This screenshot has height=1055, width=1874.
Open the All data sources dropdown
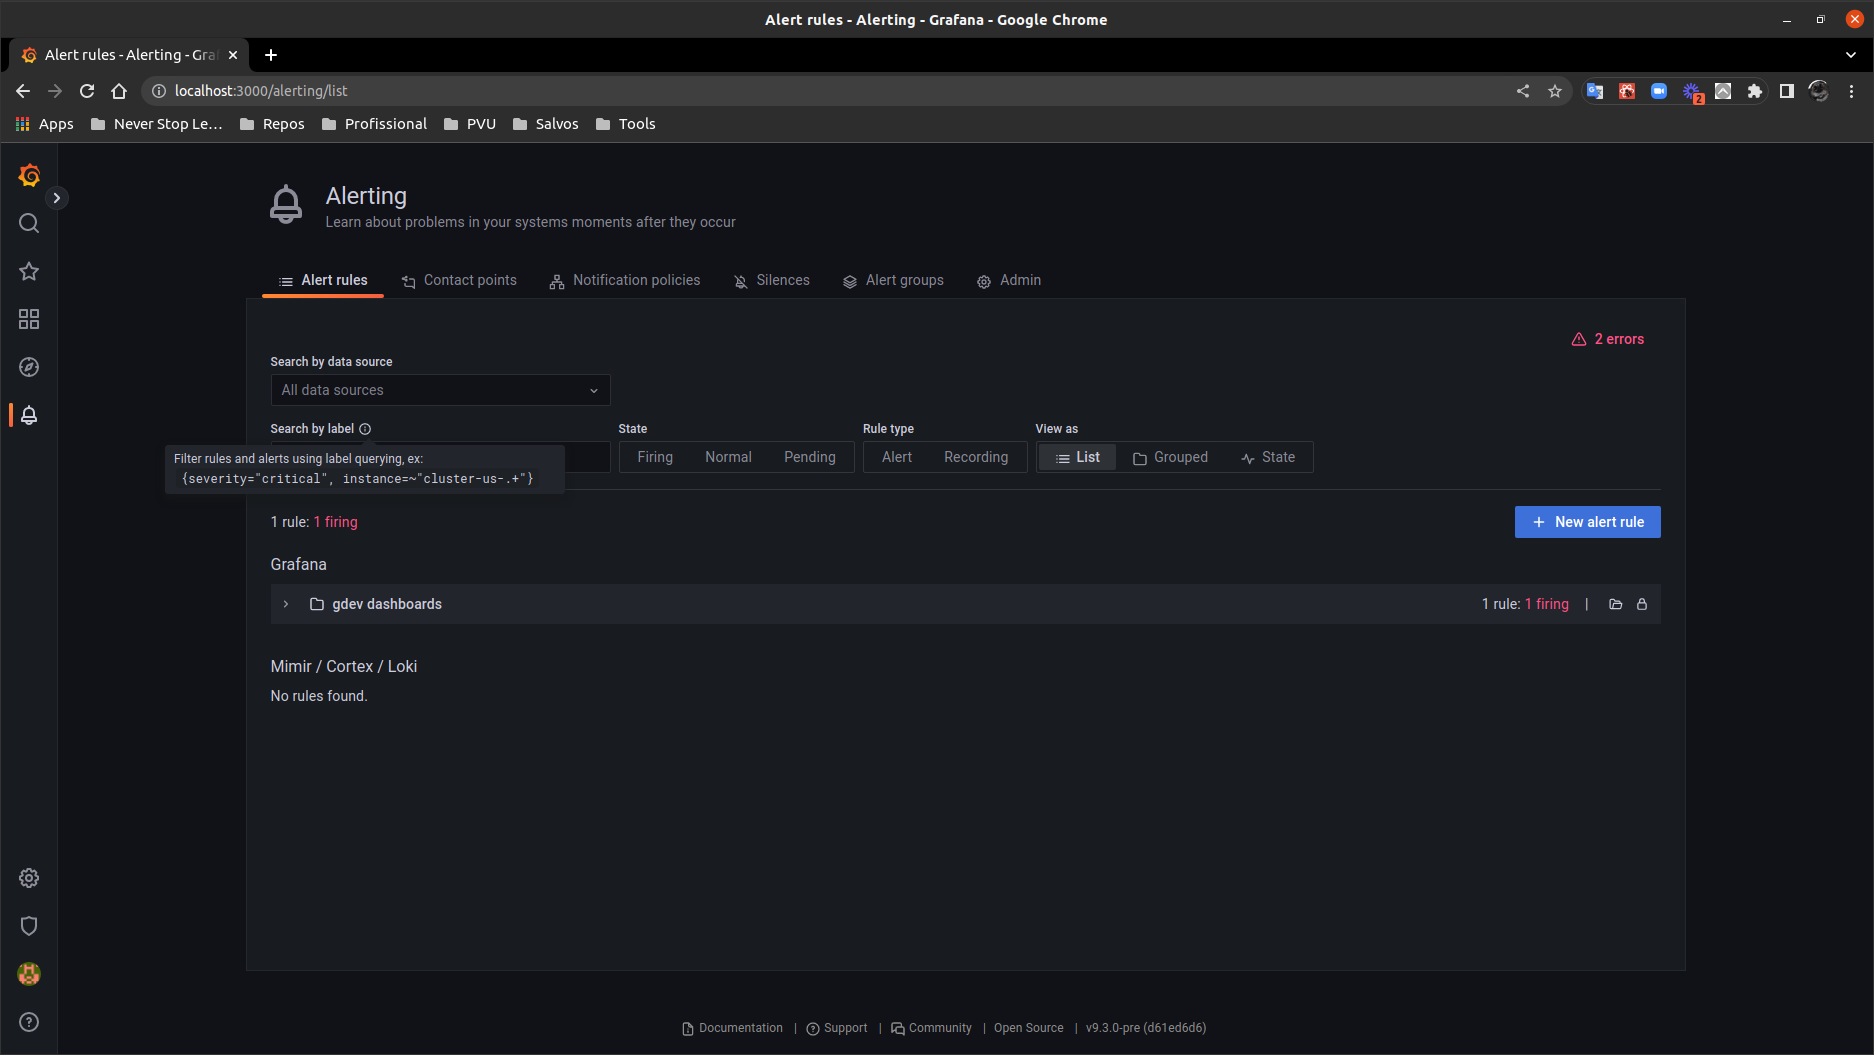(x=439, y=390)
